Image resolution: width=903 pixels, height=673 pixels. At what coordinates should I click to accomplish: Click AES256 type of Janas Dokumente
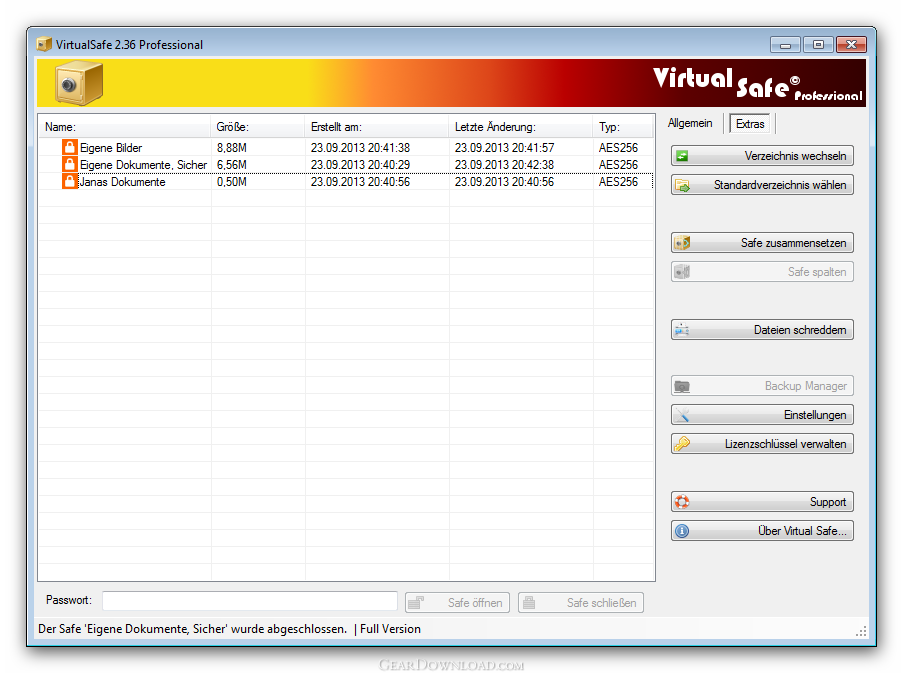click(618, 182)
